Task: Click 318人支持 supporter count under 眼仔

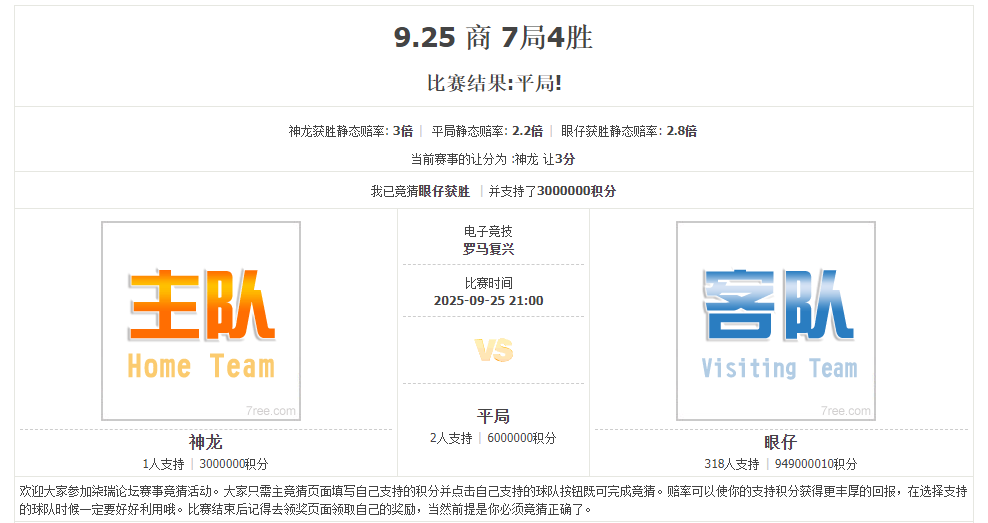Action: pos(731,464)
